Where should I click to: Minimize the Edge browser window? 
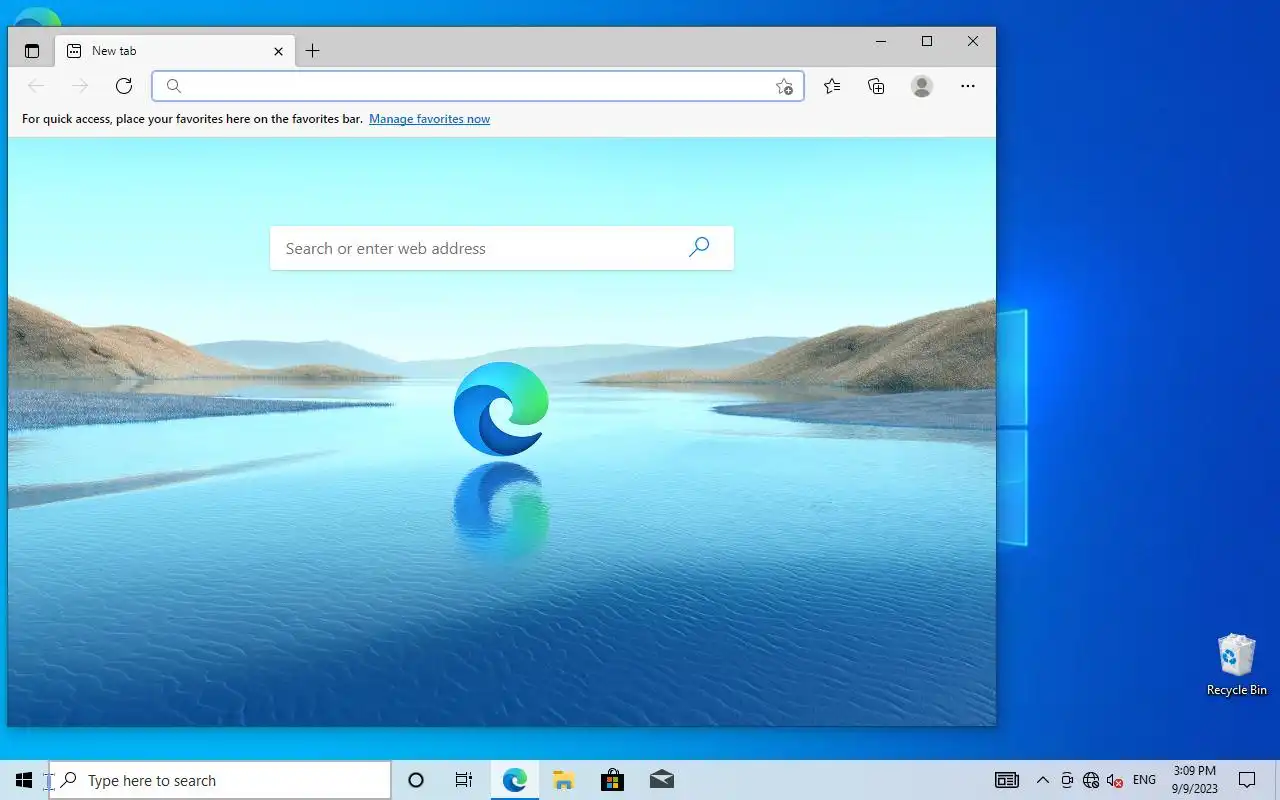[881, 42]
